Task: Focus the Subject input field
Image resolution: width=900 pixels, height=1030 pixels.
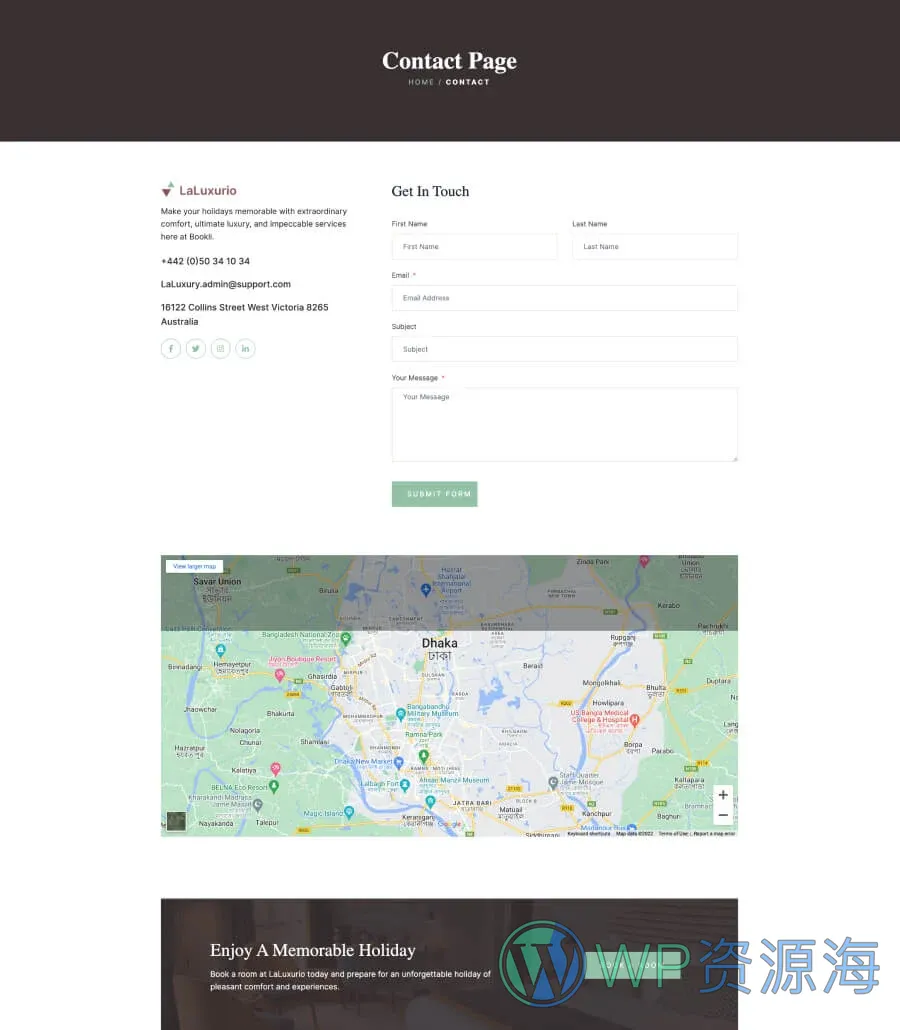Action: (564, 349)
